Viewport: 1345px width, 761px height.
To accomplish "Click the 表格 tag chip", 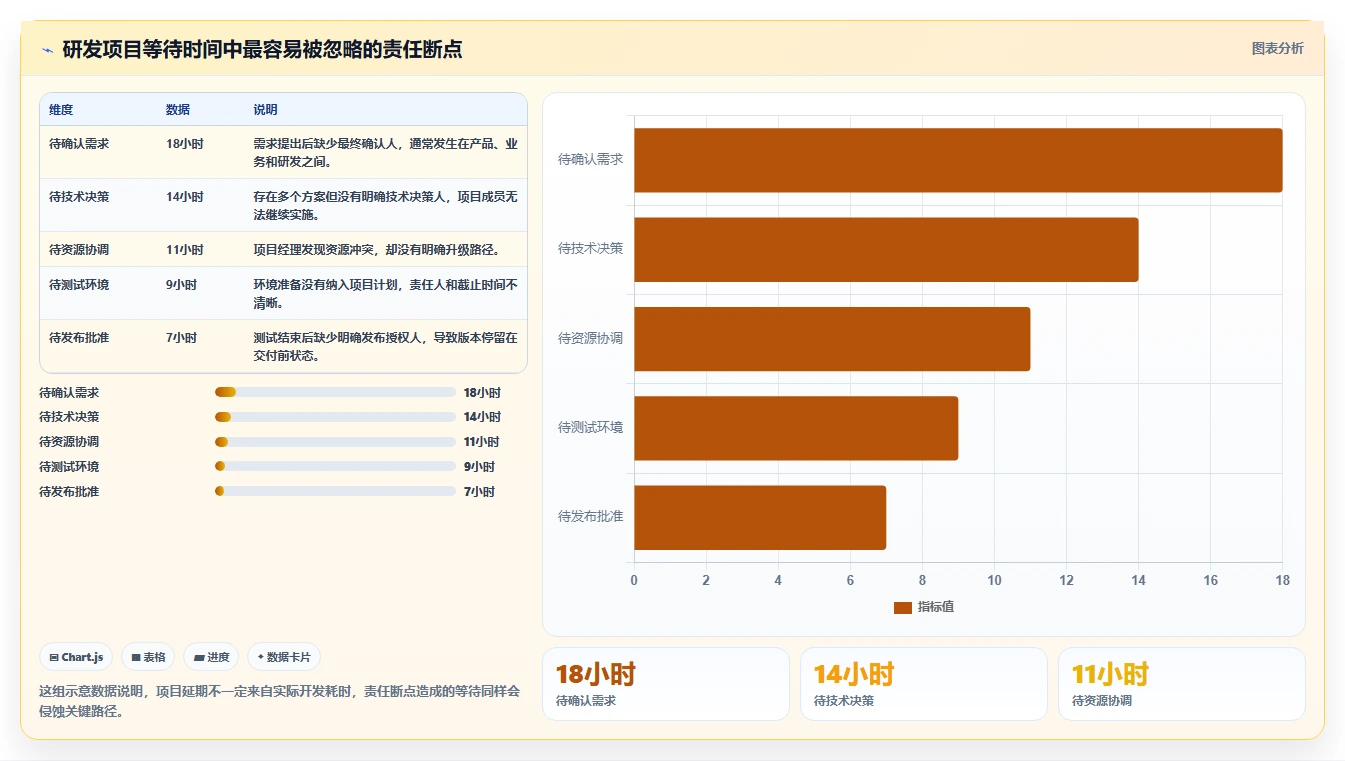I will tap(148, 657).
